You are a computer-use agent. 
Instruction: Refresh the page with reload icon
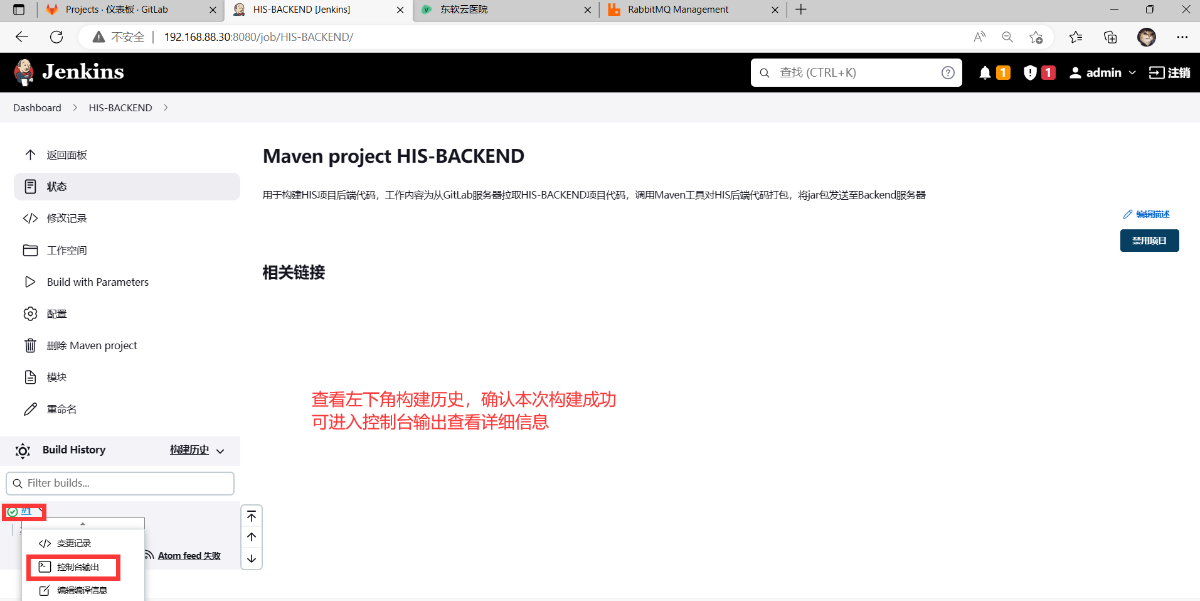(x=57, y=37)
